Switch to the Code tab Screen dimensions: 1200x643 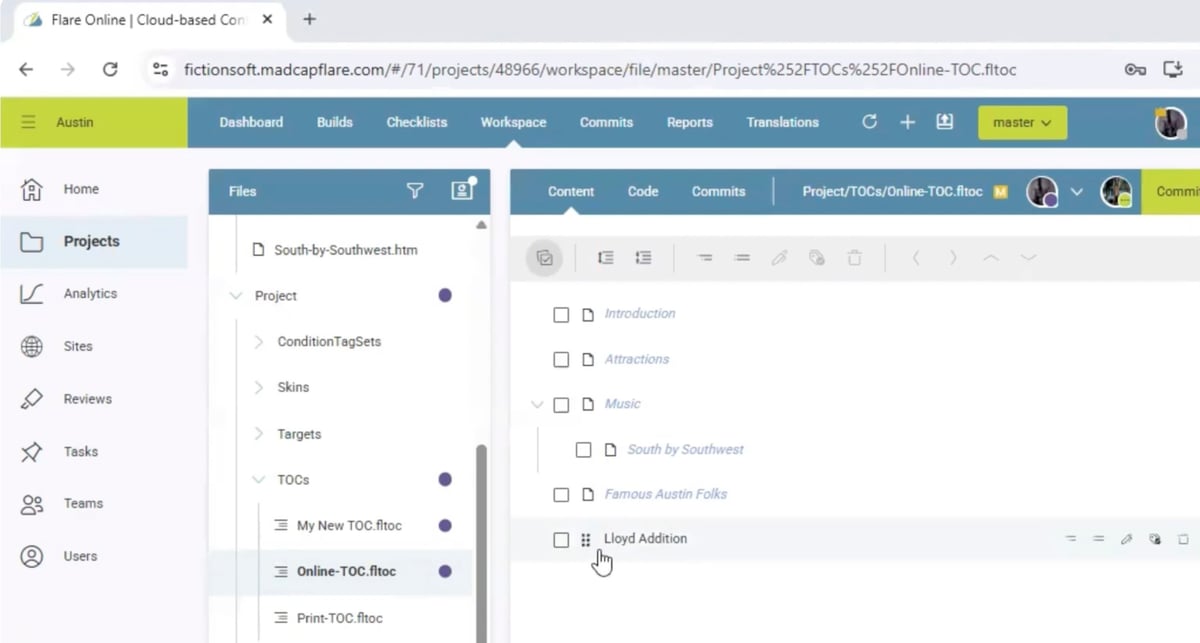(x=643, y=191)
